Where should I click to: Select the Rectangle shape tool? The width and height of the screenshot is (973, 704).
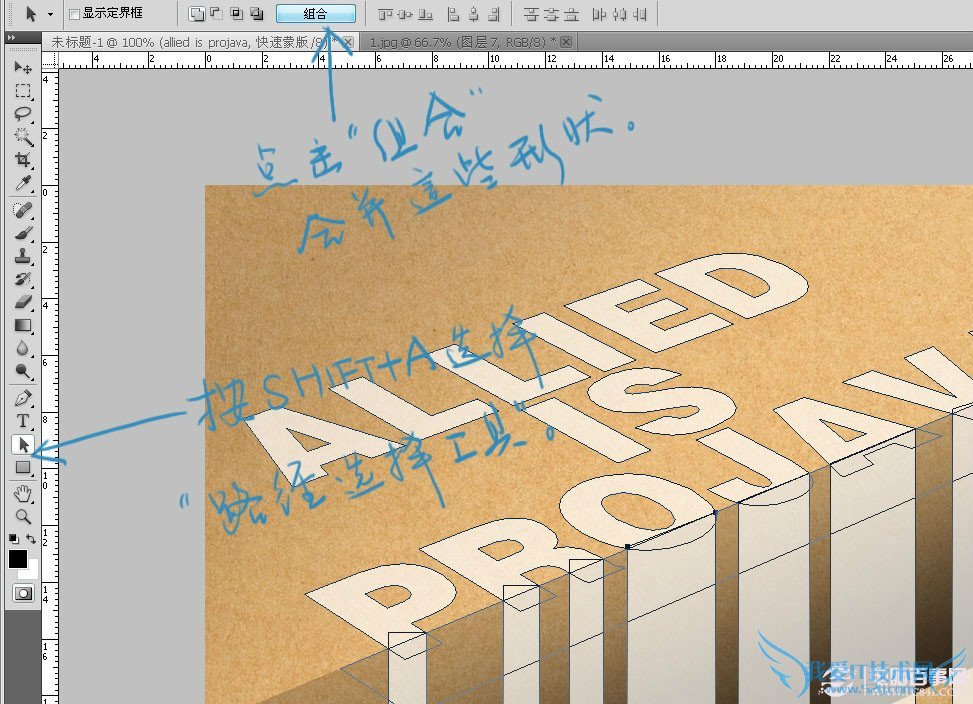tap(23, 467)
